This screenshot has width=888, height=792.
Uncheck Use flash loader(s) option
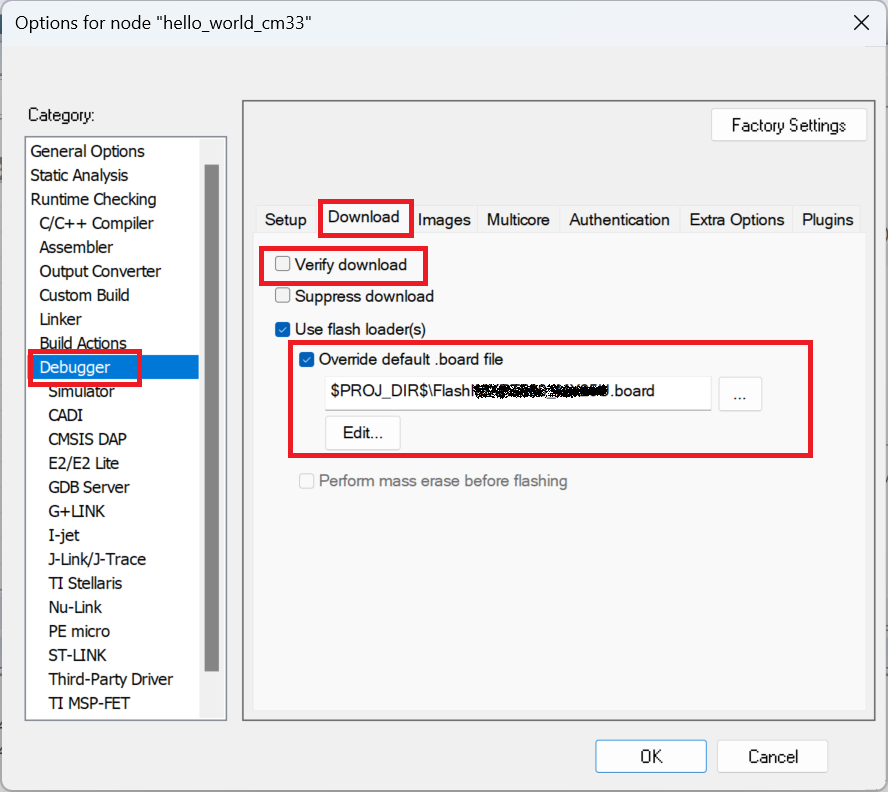tap(283, 329)
